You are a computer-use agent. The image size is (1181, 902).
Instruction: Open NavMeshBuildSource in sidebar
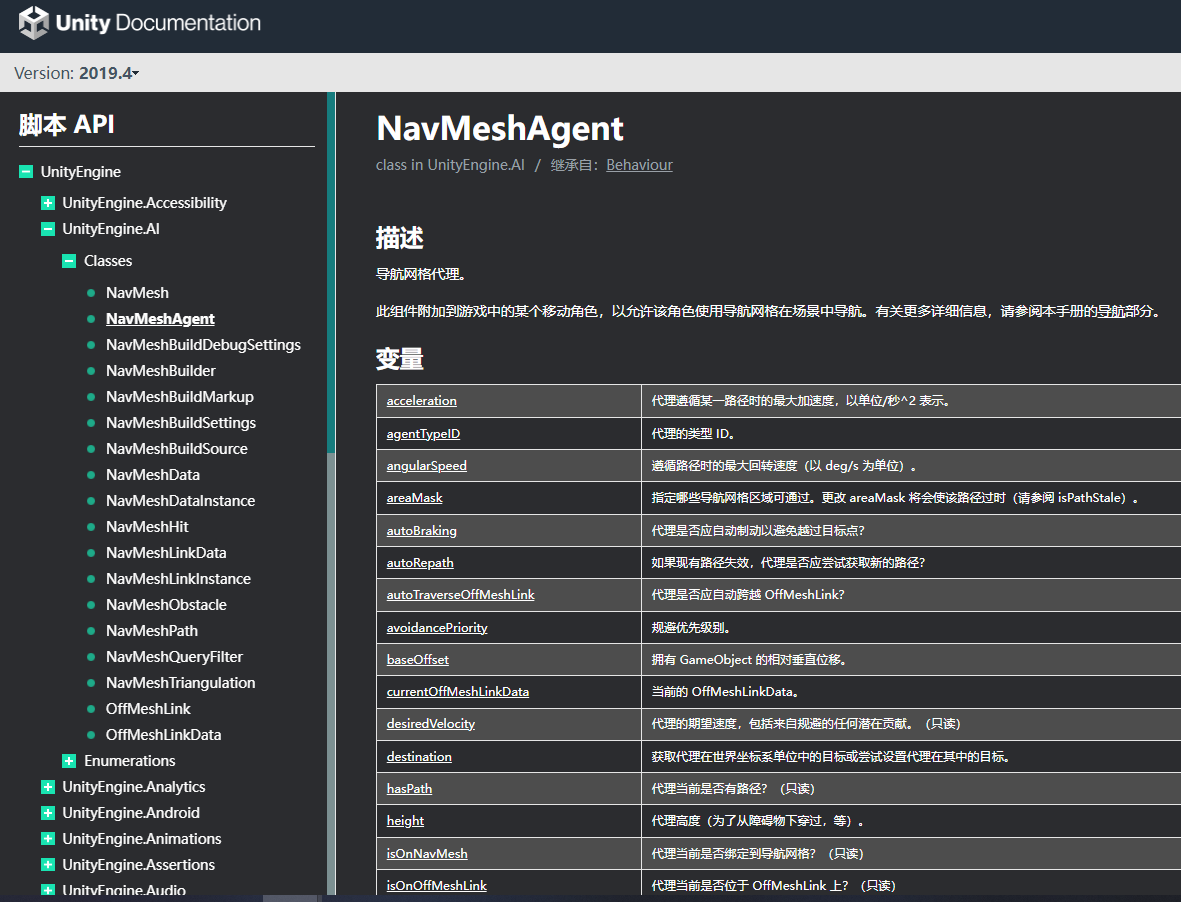176,449
